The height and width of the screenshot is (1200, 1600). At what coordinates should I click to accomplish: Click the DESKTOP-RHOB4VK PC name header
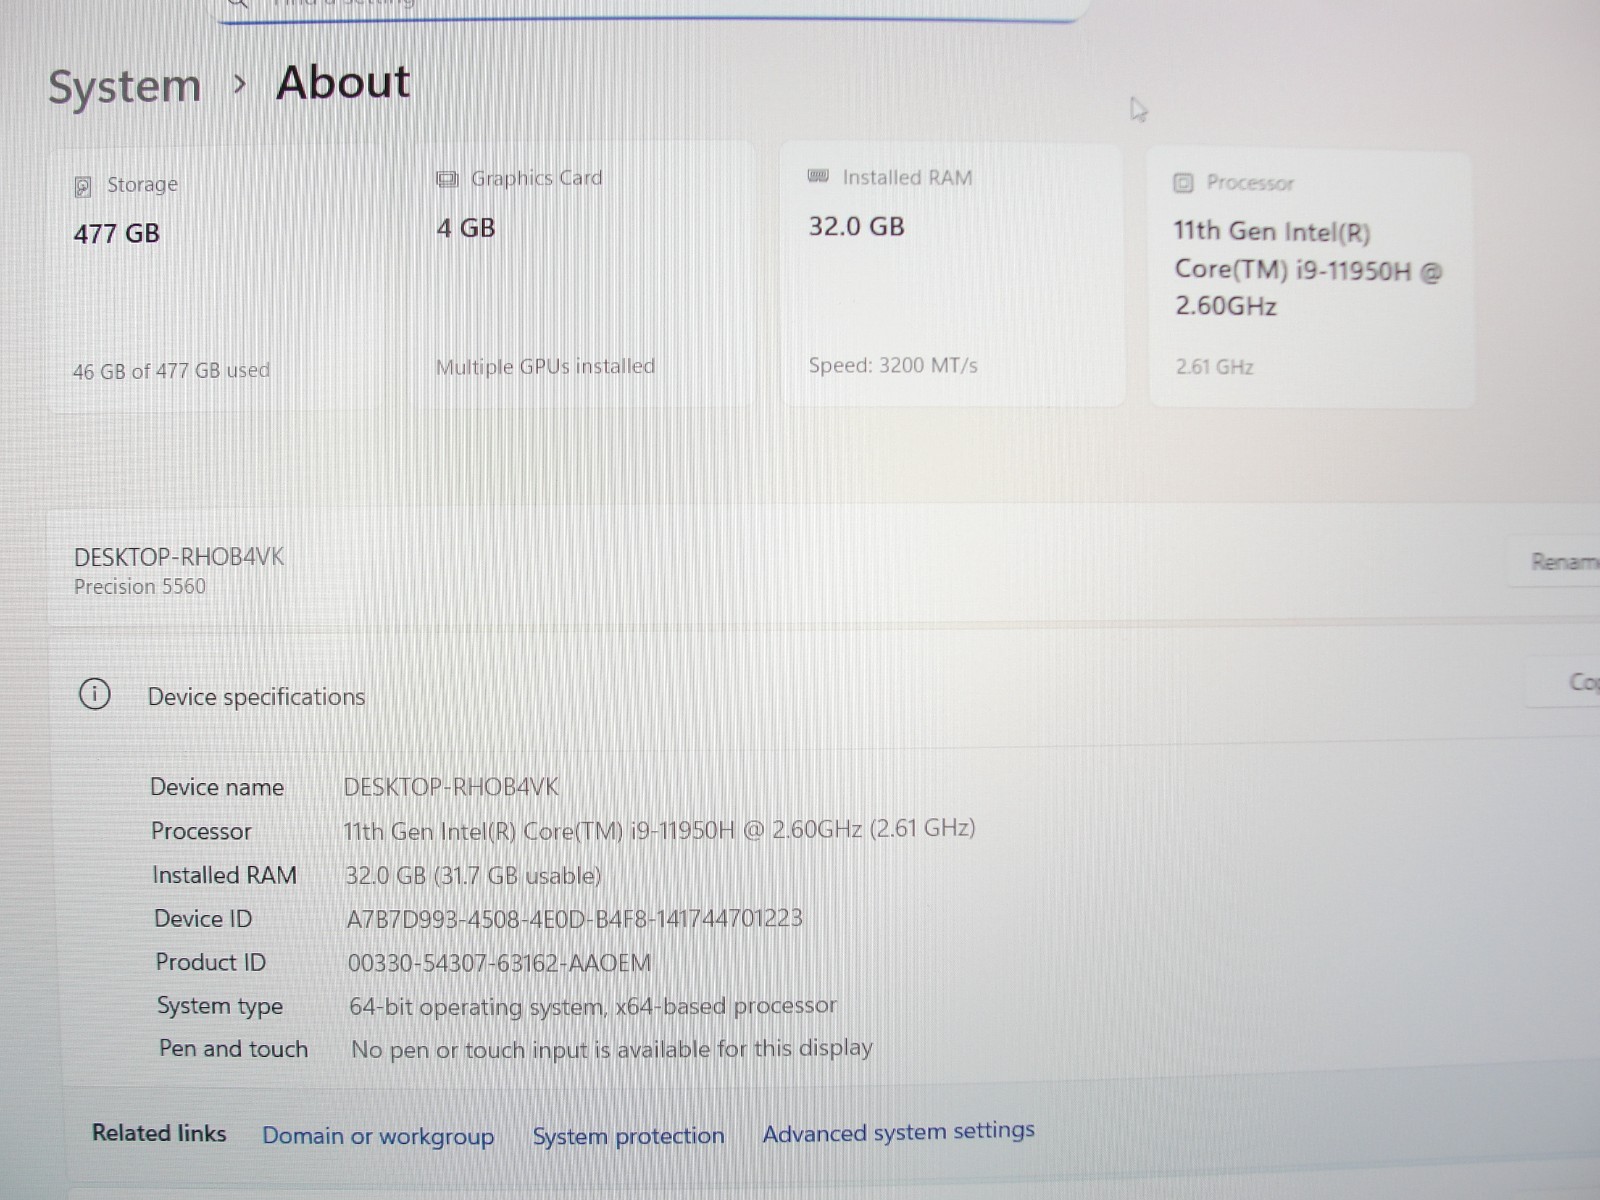click(x=179, y=557)
